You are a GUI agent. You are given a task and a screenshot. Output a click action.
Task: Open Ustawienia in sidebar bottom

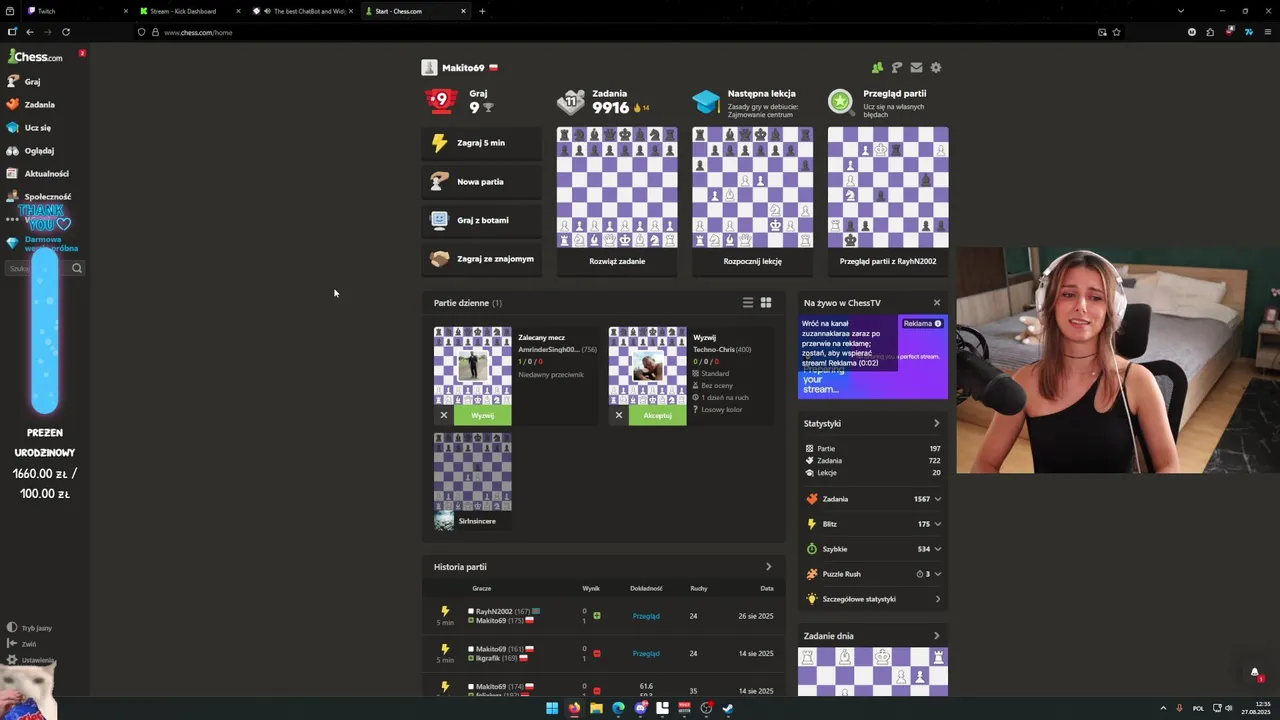click(31, 660)
